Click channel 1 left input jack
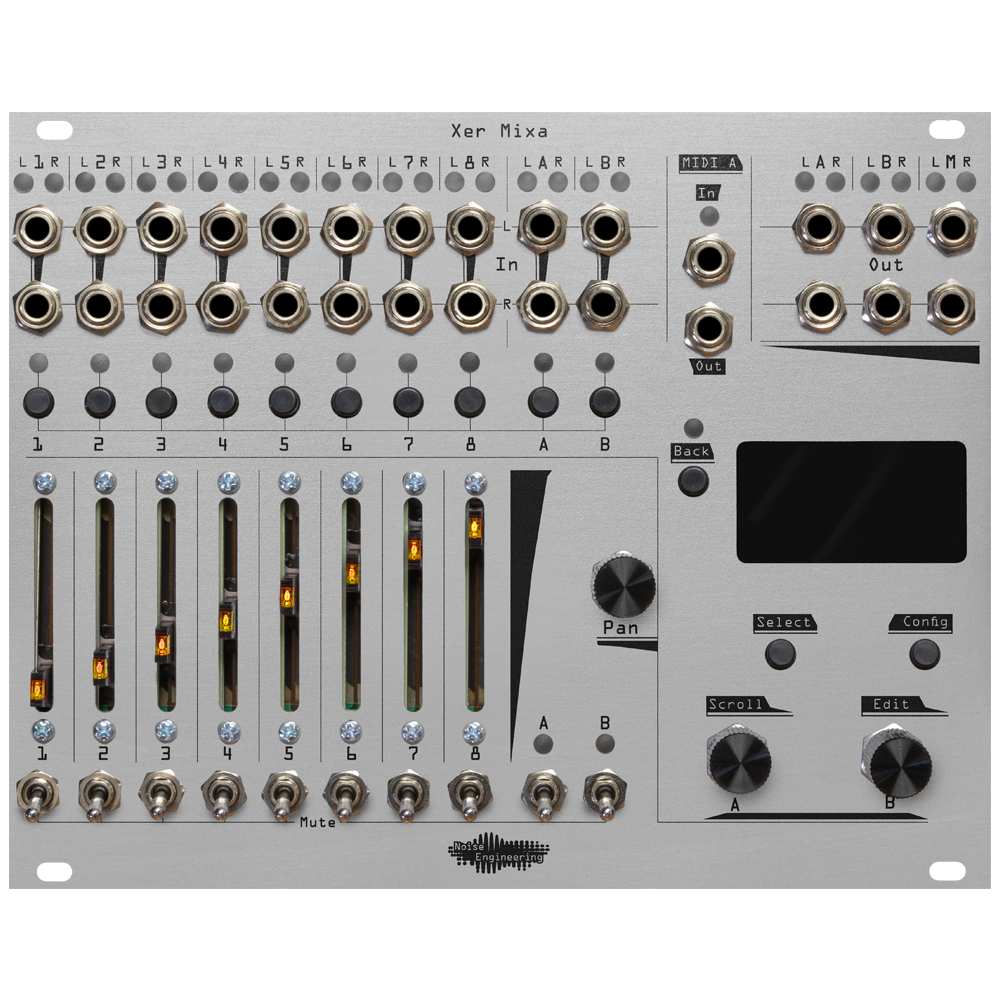The height and width of the screenshot is (1000, 1000). (x=37, y=230)
